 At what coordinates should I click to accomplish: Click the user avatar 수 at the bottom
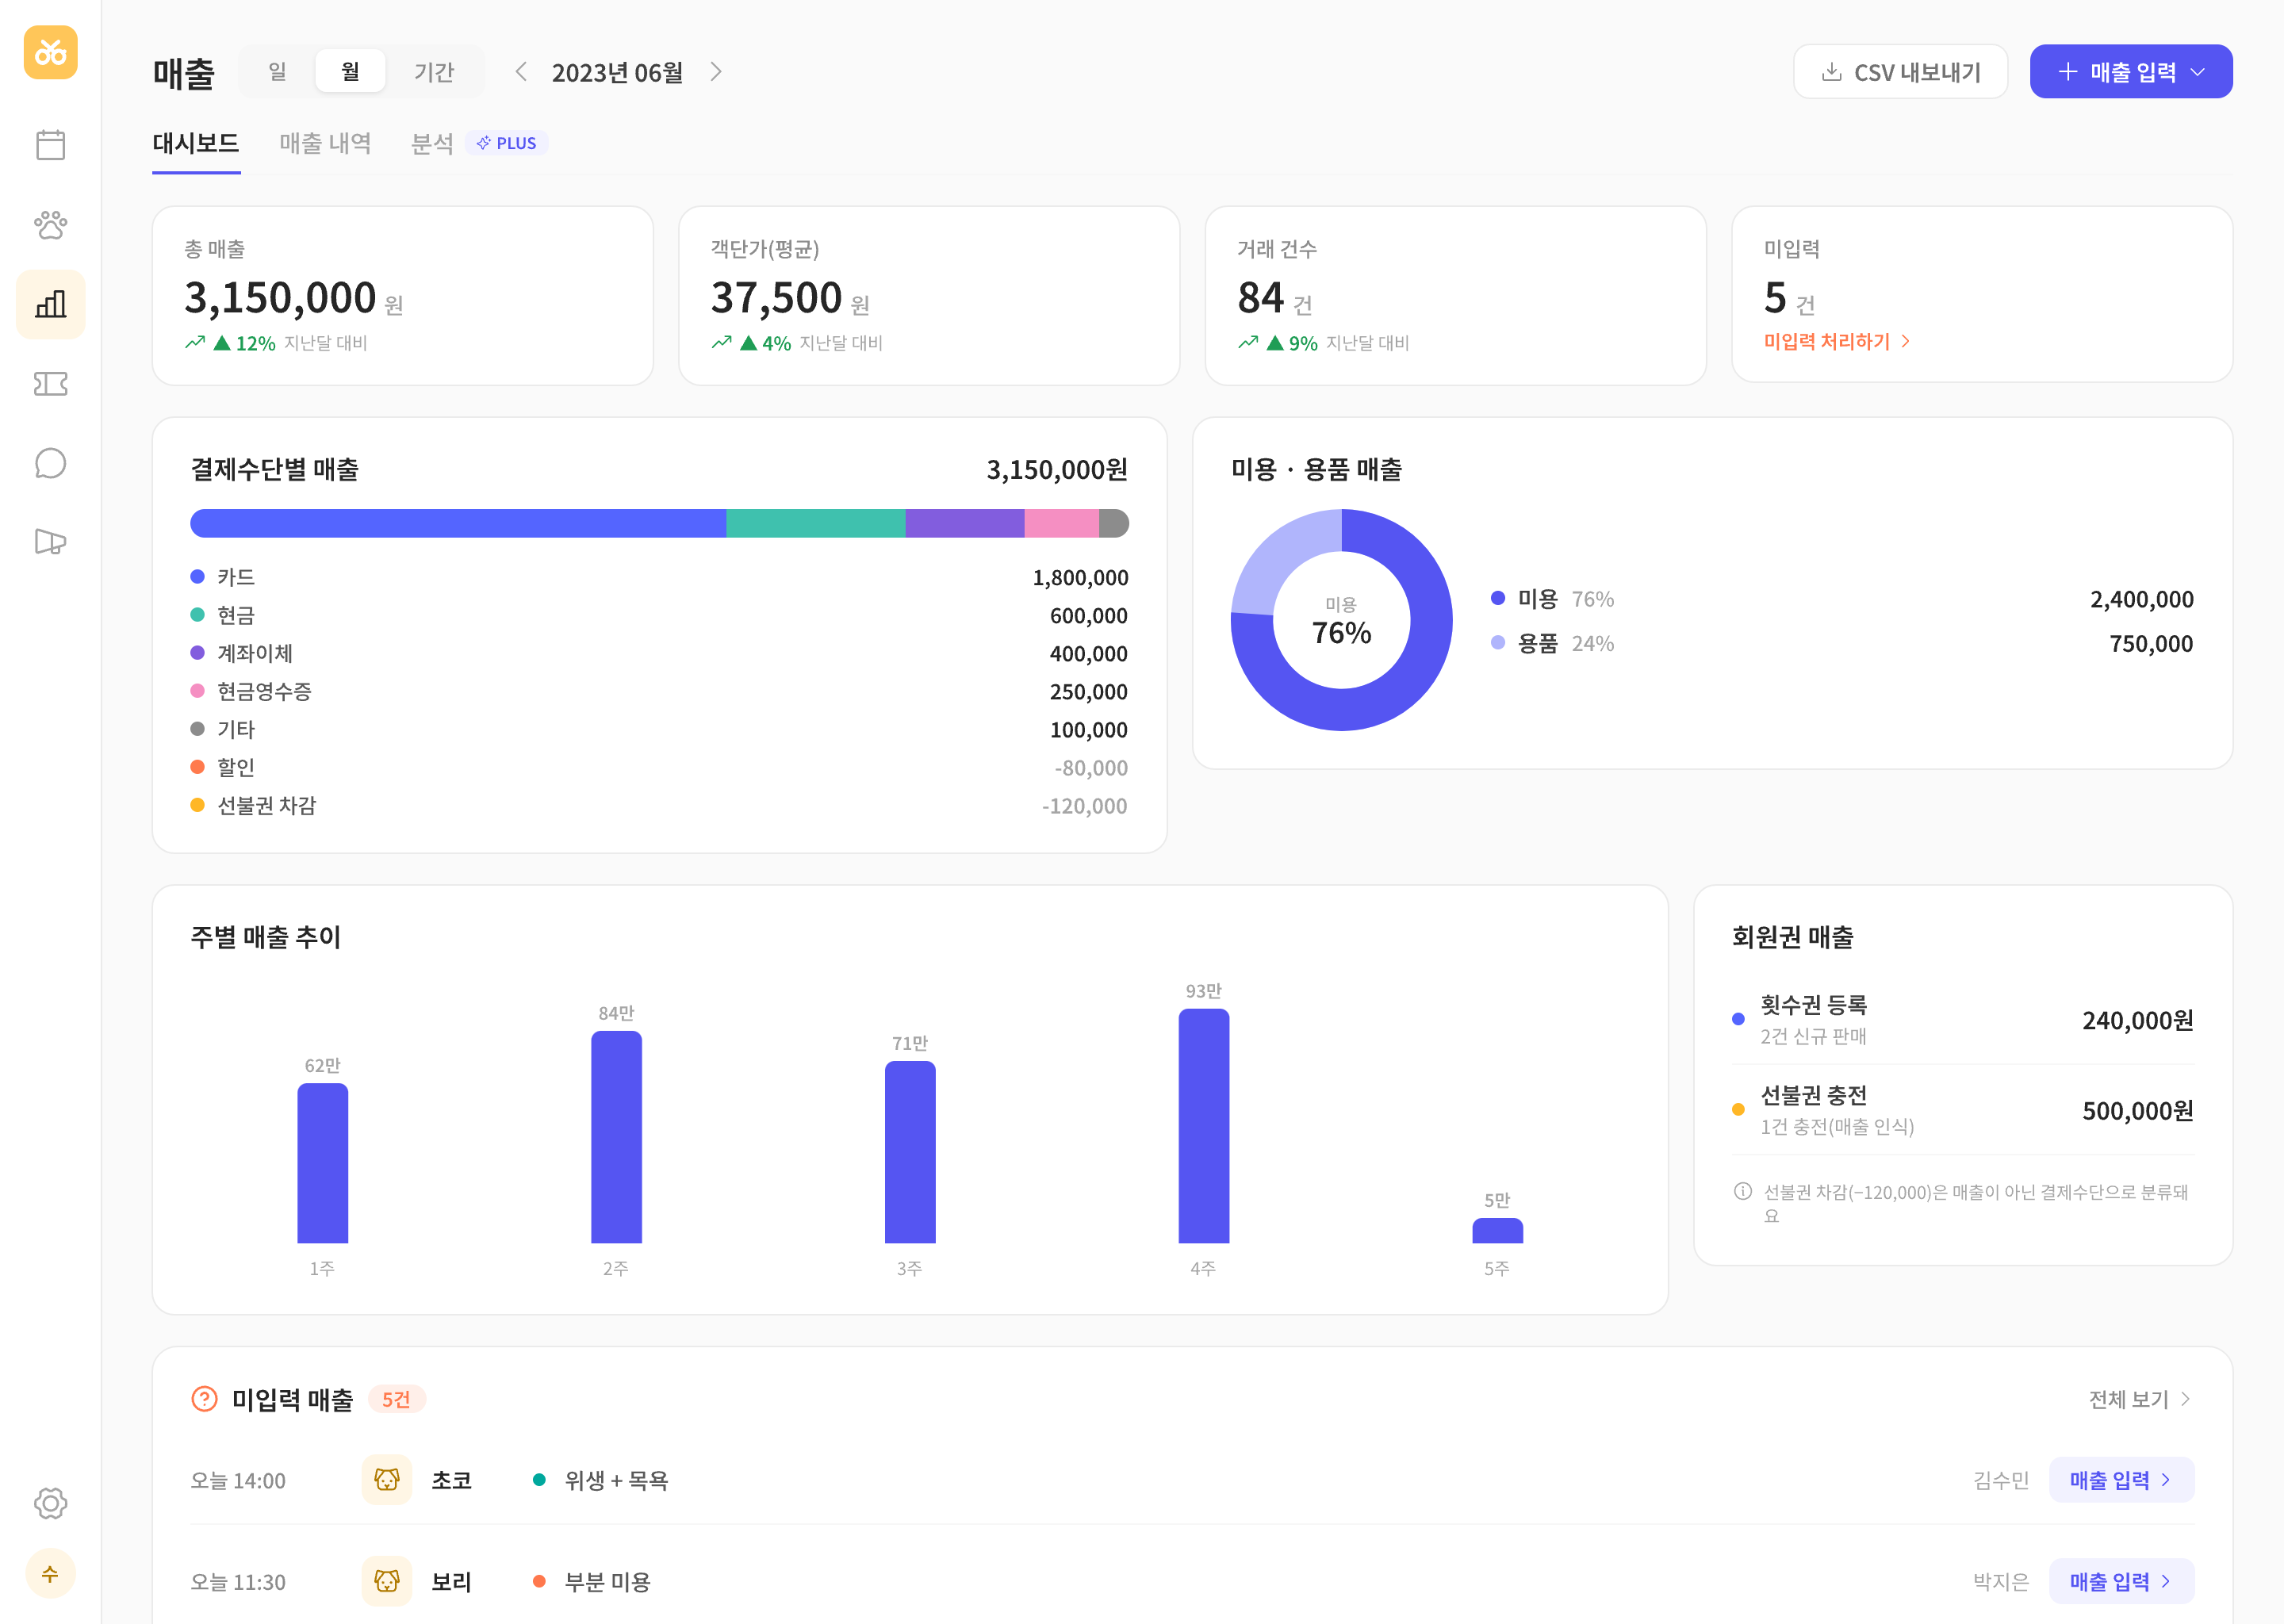click(x=50, y=1574)
